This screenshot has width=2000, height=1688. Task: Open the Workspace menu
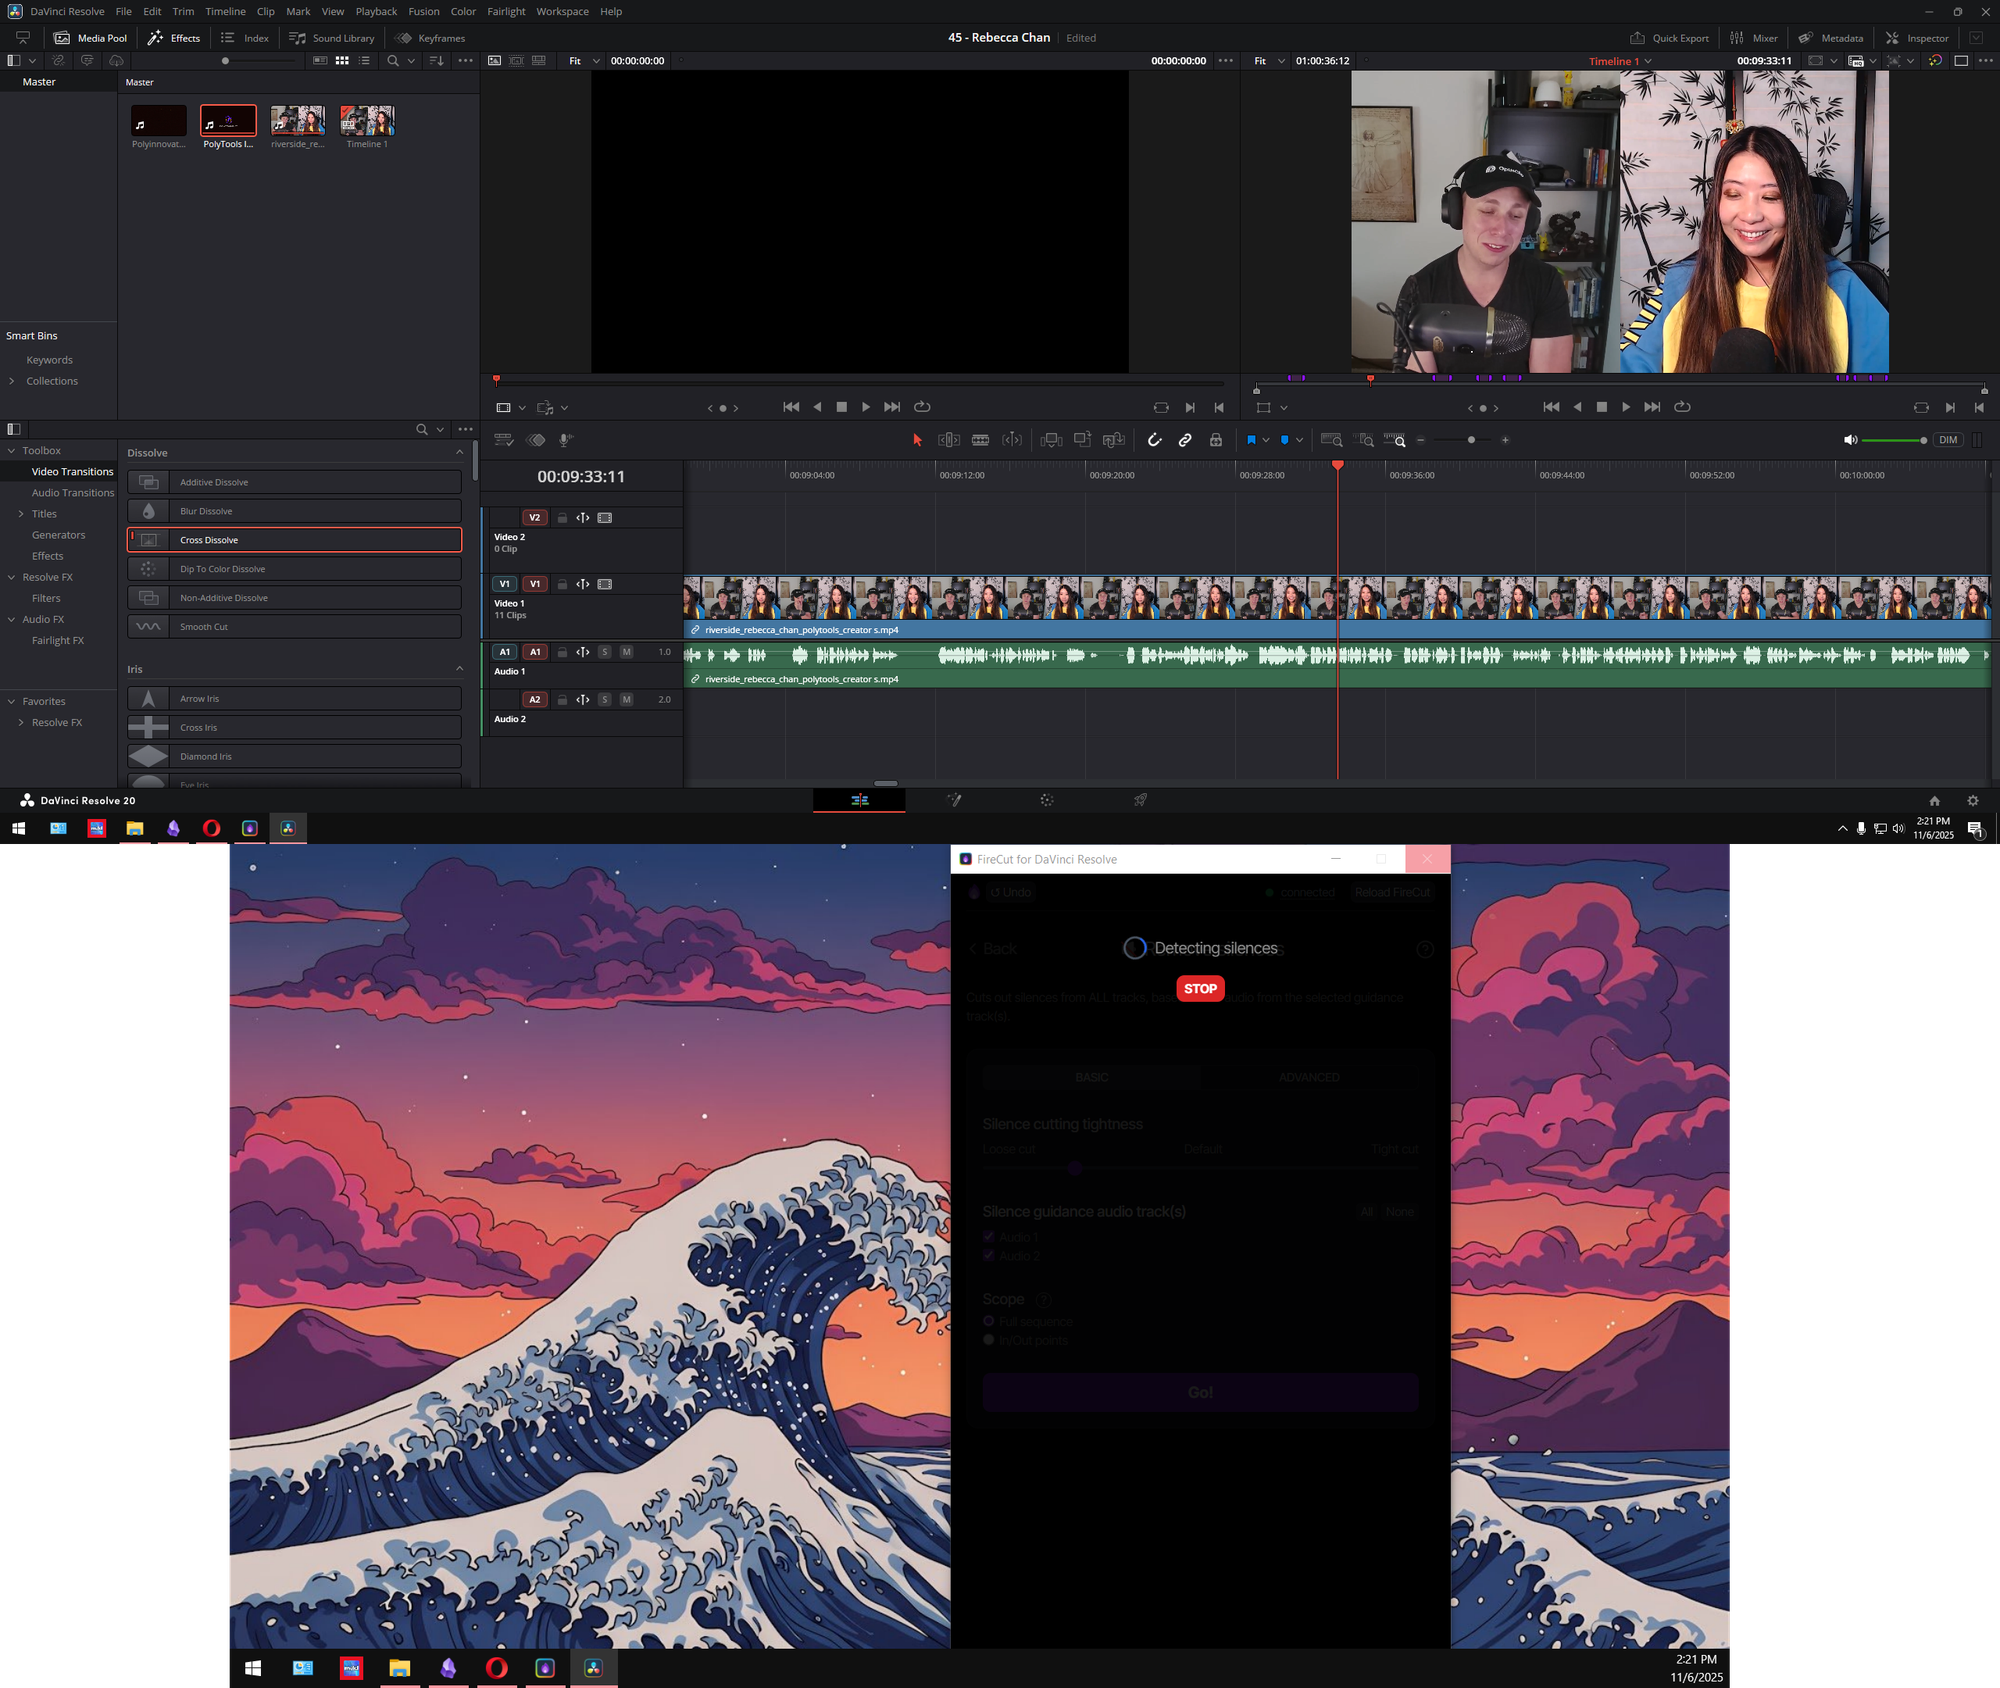click(x=562, y=12)
